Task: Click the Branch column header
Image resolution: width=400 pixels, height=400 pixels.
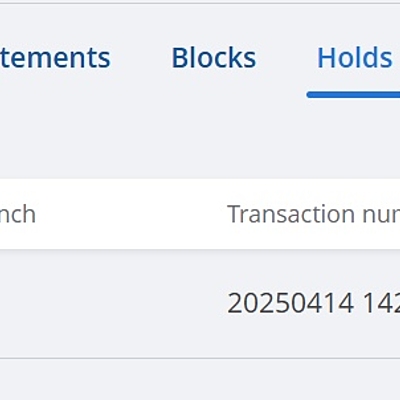Action: [x=18, y=214]
